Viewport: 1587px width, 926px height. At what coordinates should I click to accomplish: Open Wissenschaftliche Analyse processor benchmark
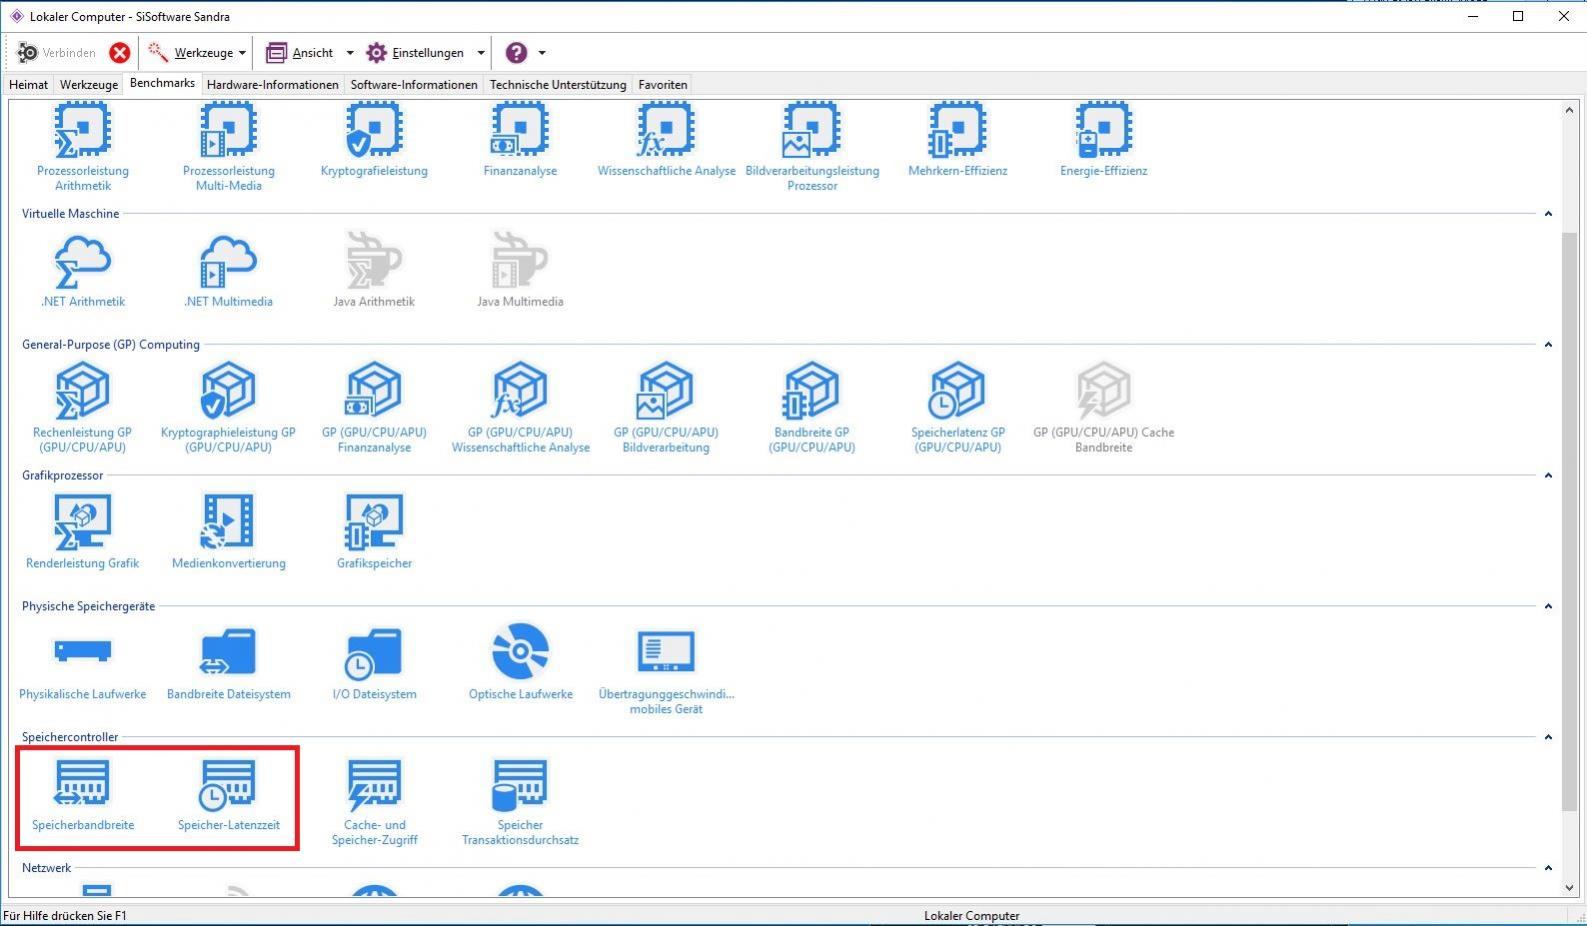coord(666,140)
